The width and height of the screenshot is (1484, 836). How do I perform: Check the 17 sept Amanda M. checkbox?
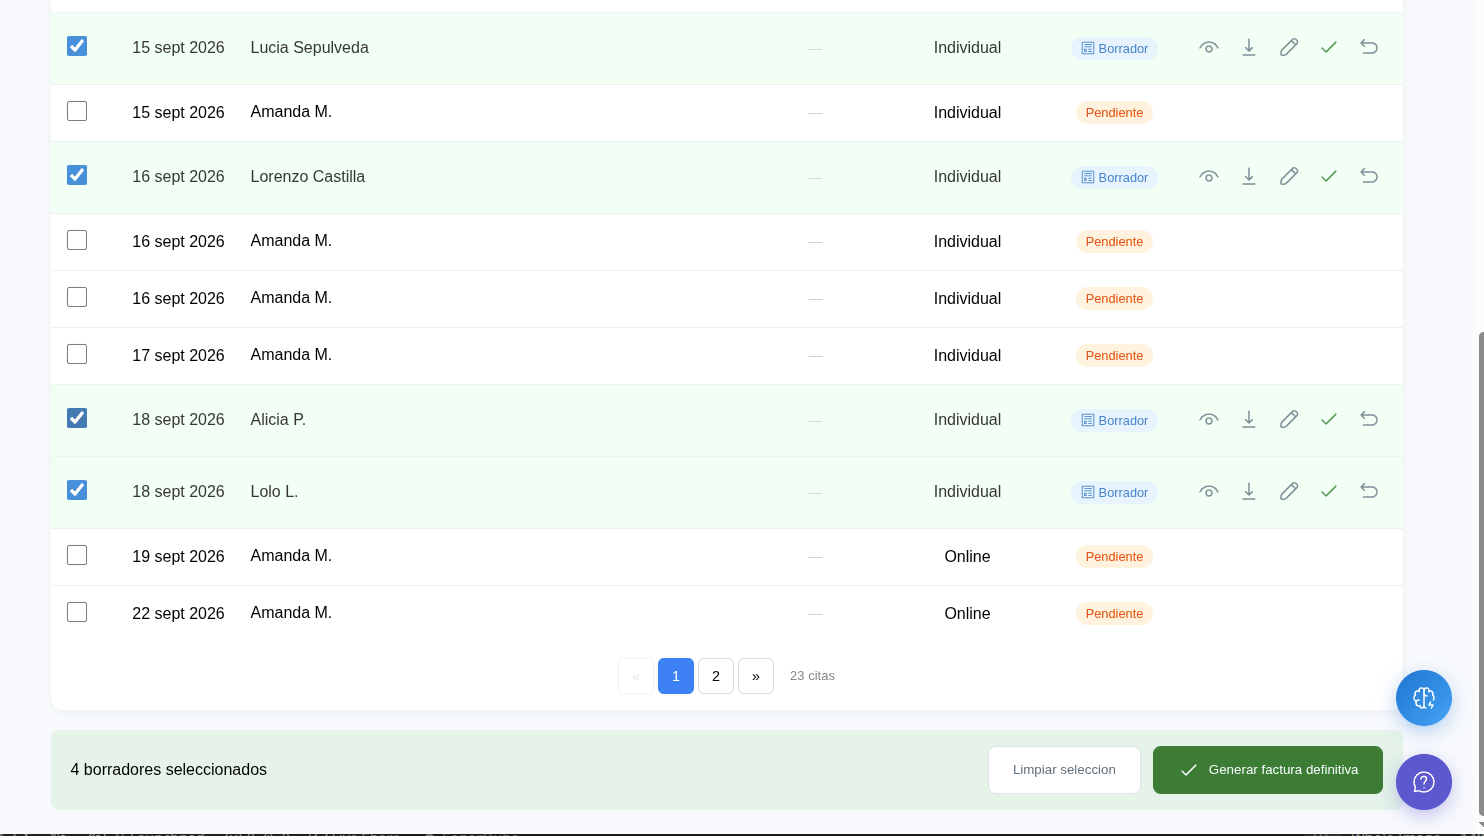tap(77, 354)
